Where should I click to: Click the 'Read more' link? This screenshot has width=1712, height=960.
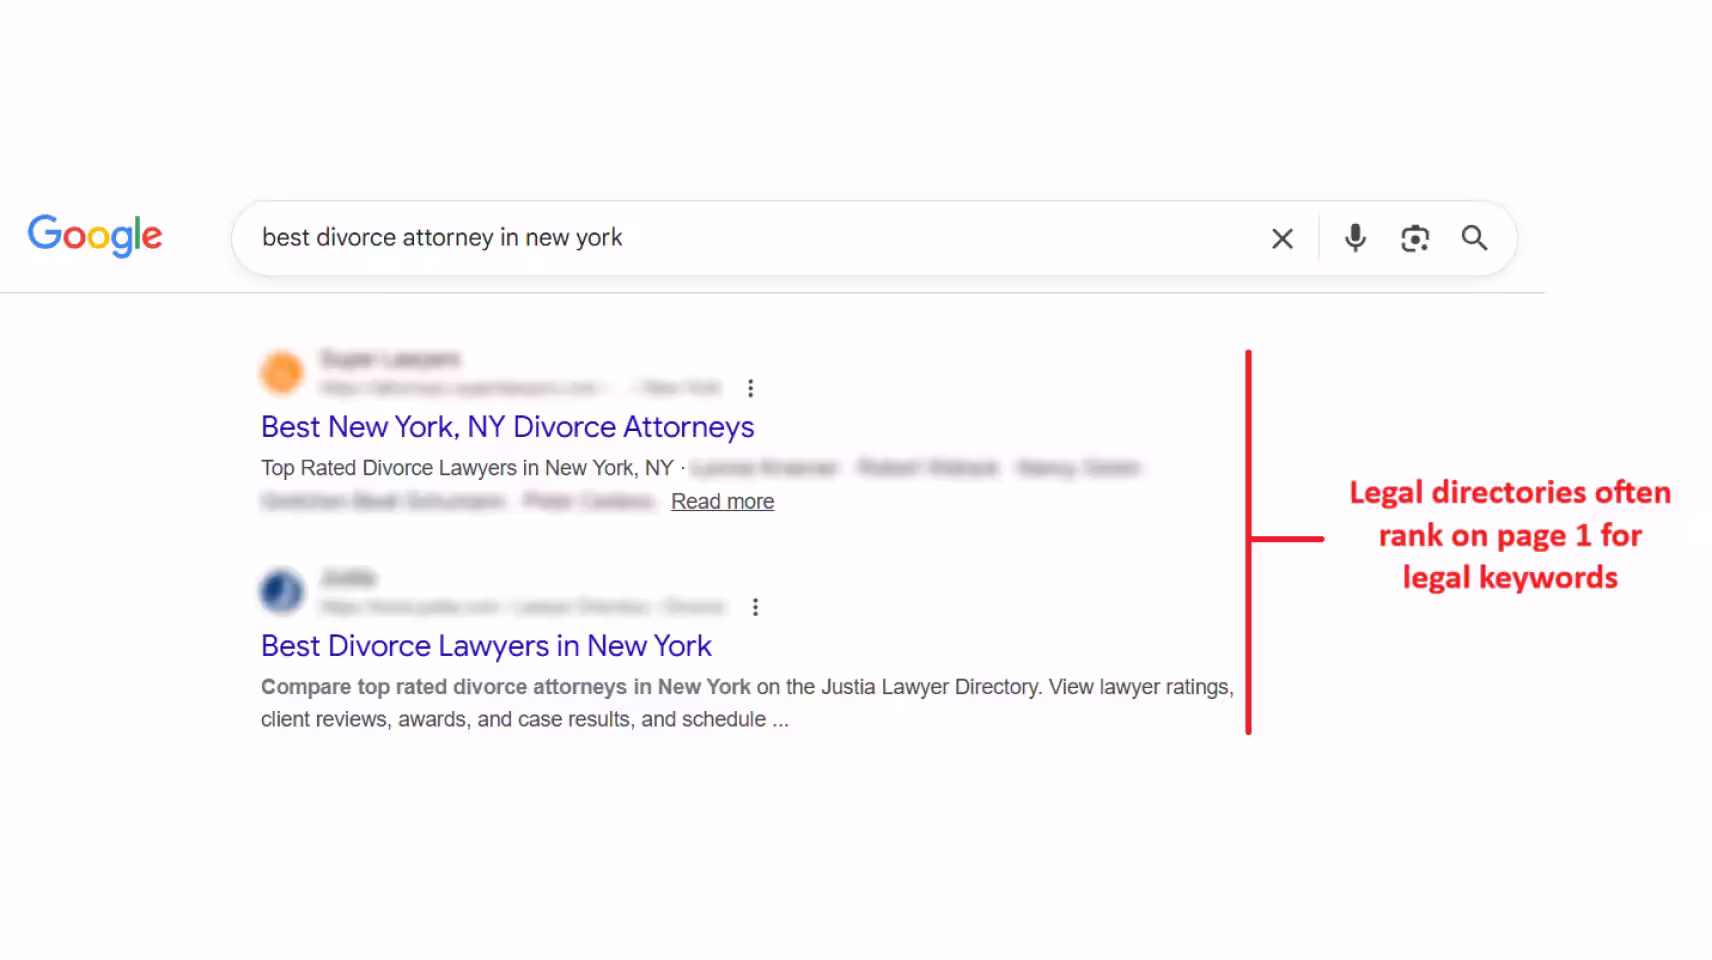pos(722,502)
